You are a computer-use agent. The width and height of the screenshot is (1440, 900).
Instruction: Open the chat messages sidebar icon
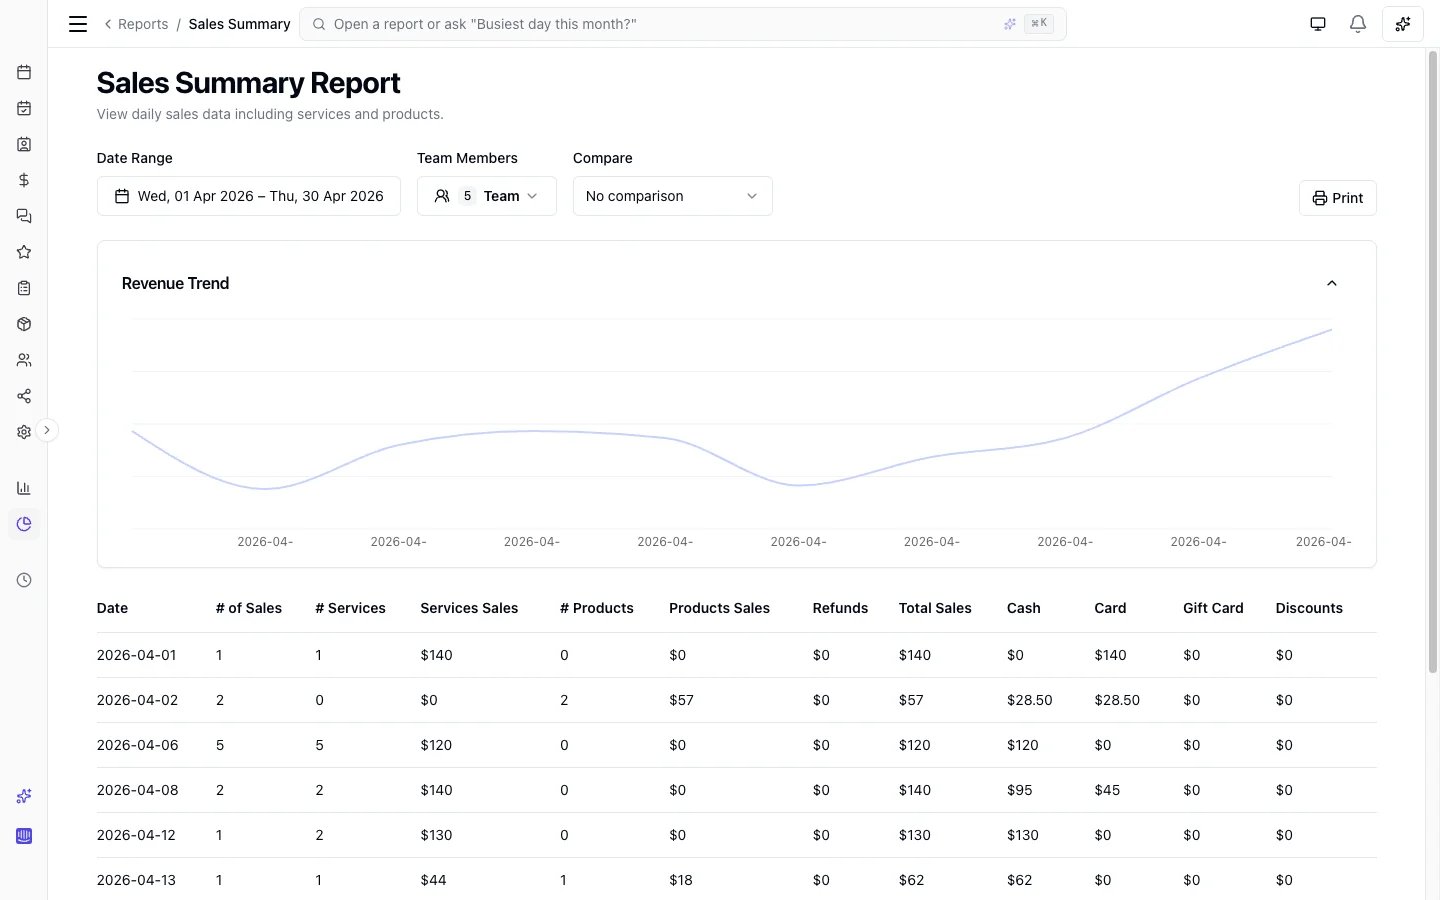(24, 216)
